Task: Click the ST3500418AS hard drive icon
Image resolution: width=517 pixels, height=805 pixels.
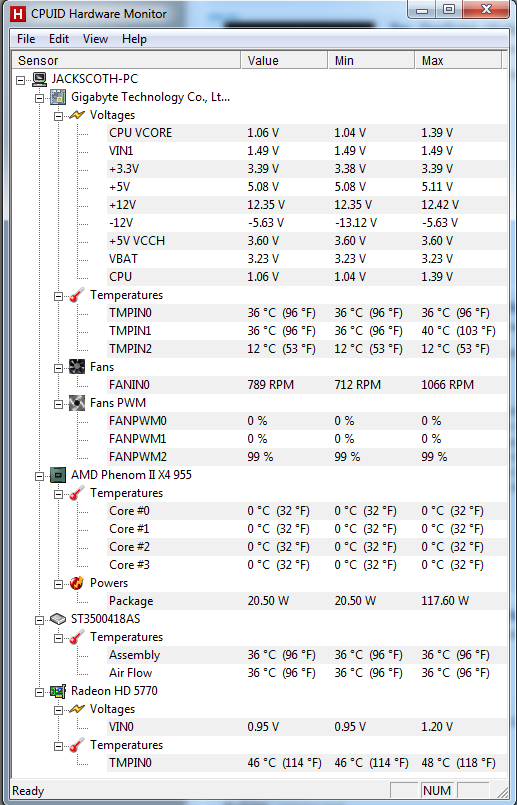Action: tap(58, 619)
